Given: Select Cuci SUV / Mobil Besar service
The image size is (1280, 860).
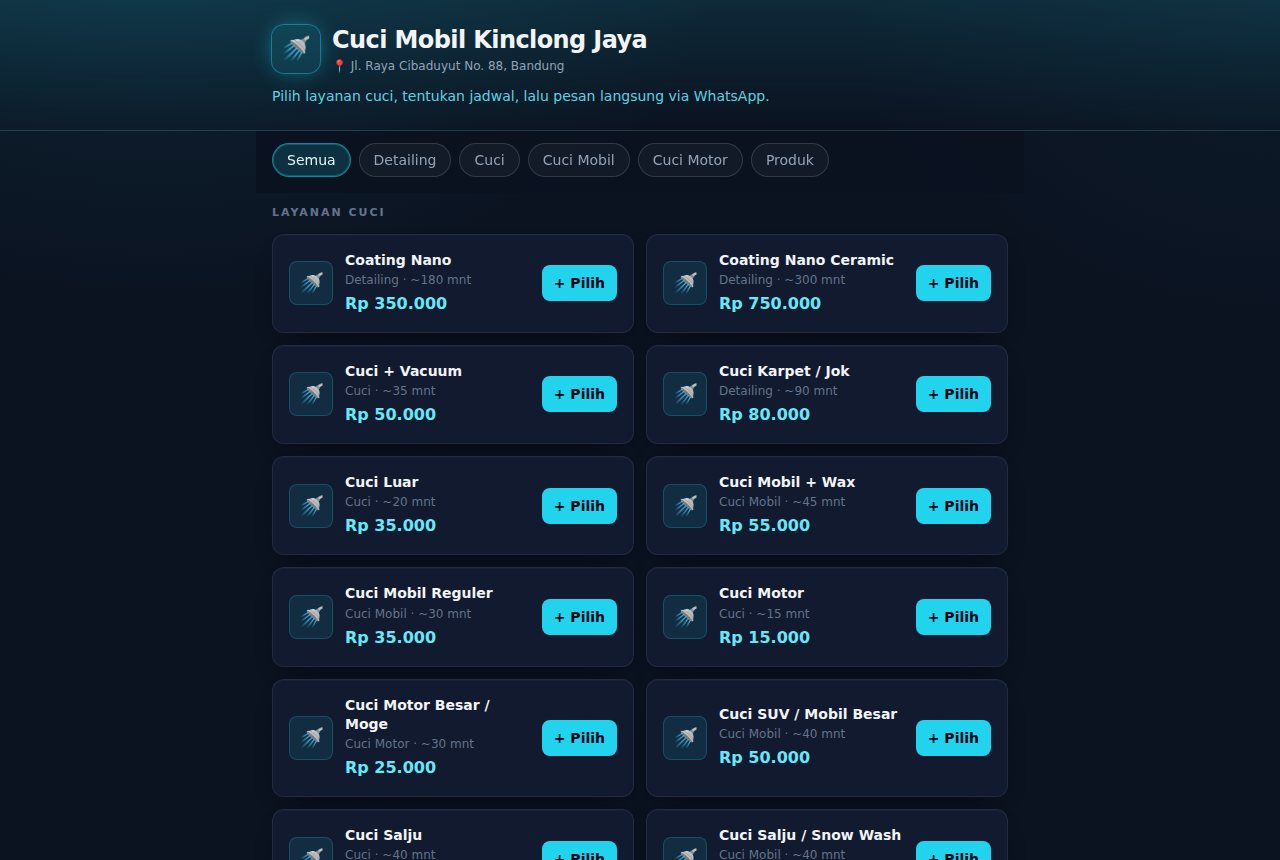Looking at the screenshot, I should pos(953,738).
